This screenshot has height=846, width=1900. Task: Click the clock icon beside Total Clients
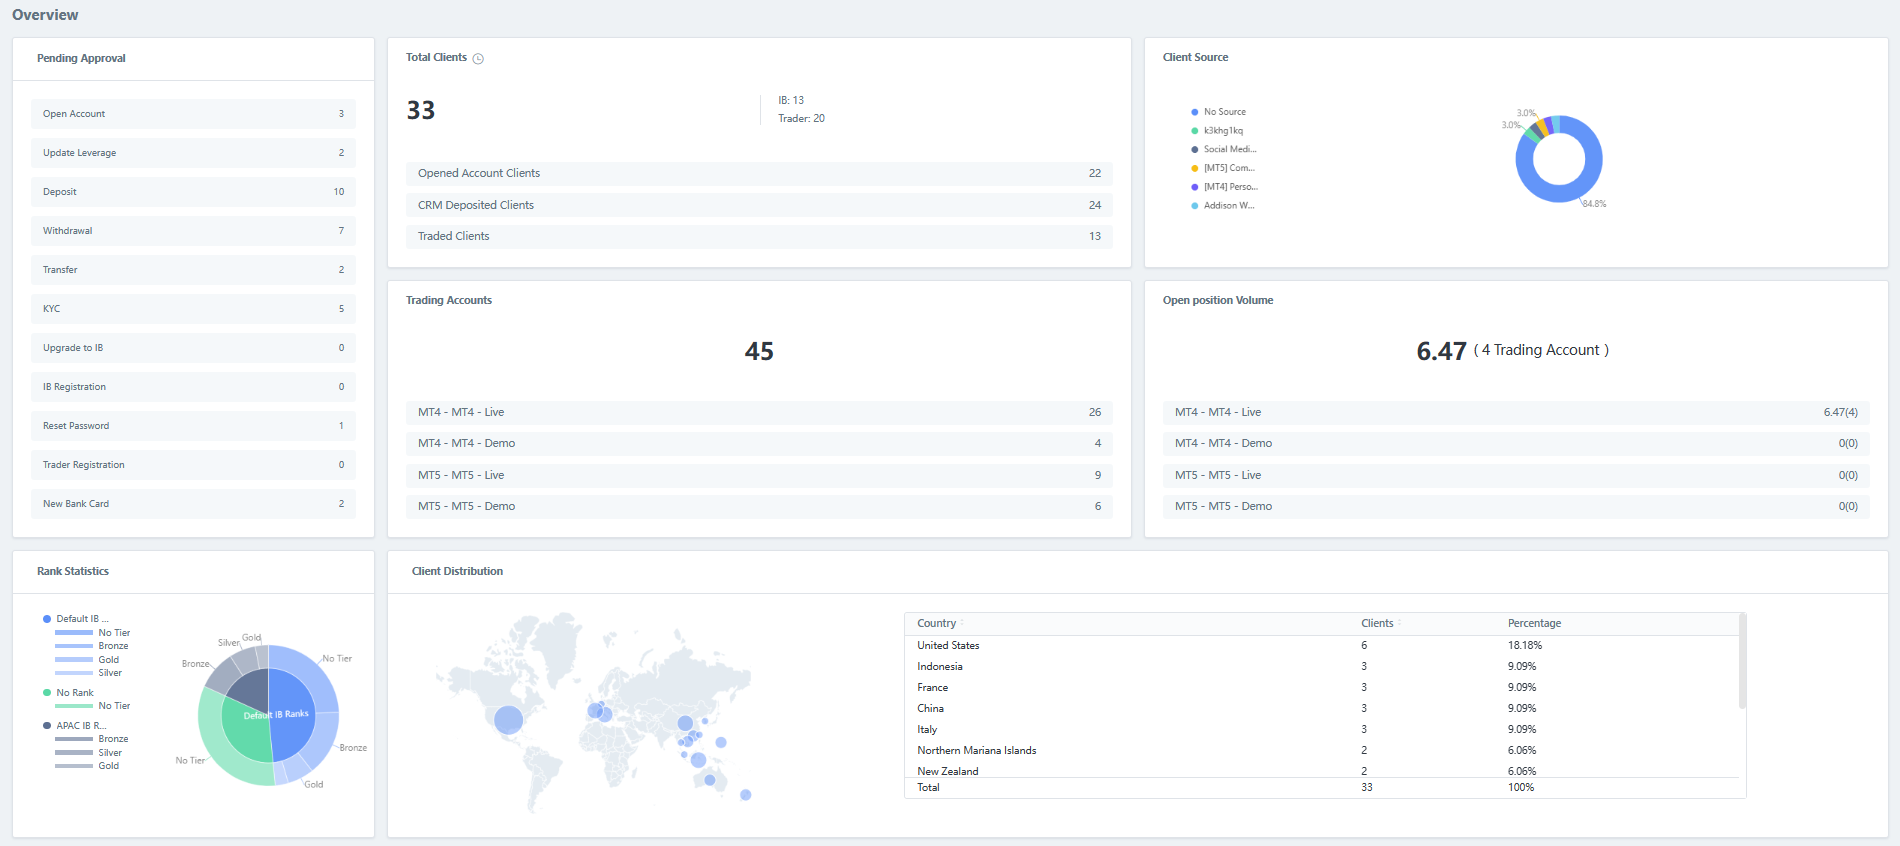(478, 59)
